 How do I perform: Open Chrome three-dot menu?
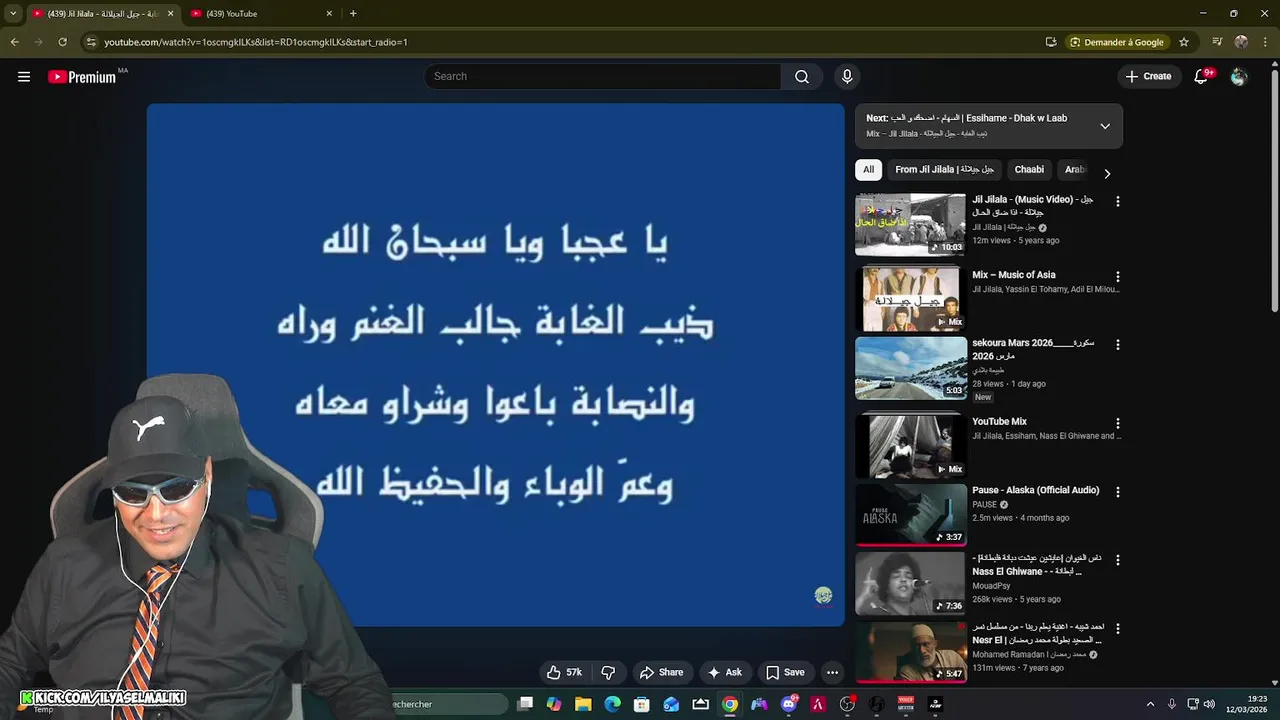(x=1265, y=42)
